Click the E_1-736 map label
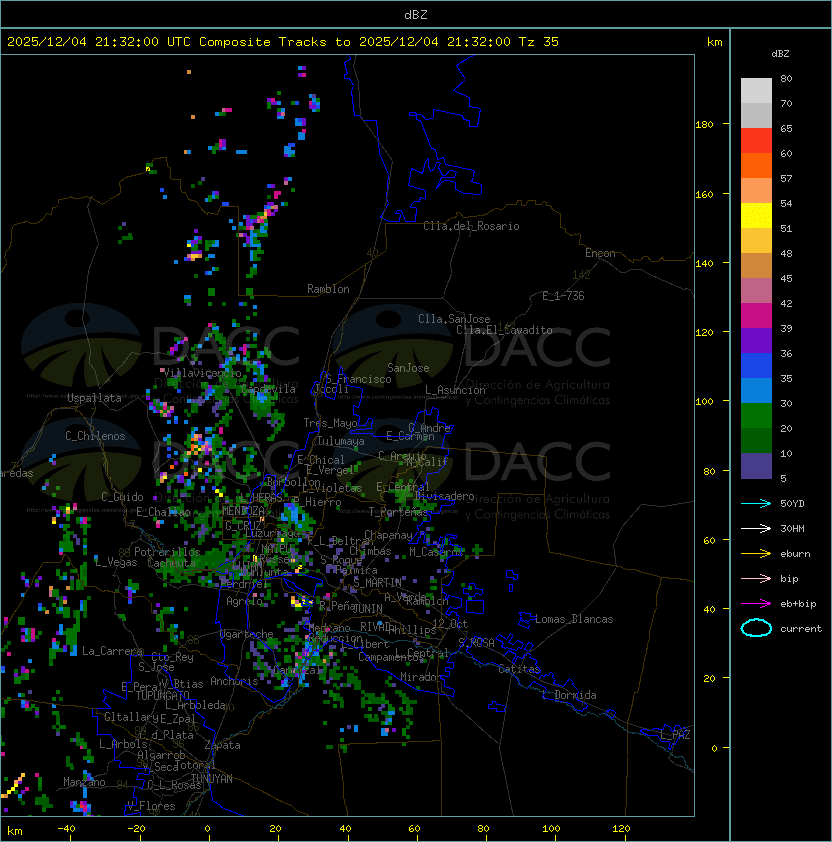This screenshot has height=842, width=832. point(563,296)
